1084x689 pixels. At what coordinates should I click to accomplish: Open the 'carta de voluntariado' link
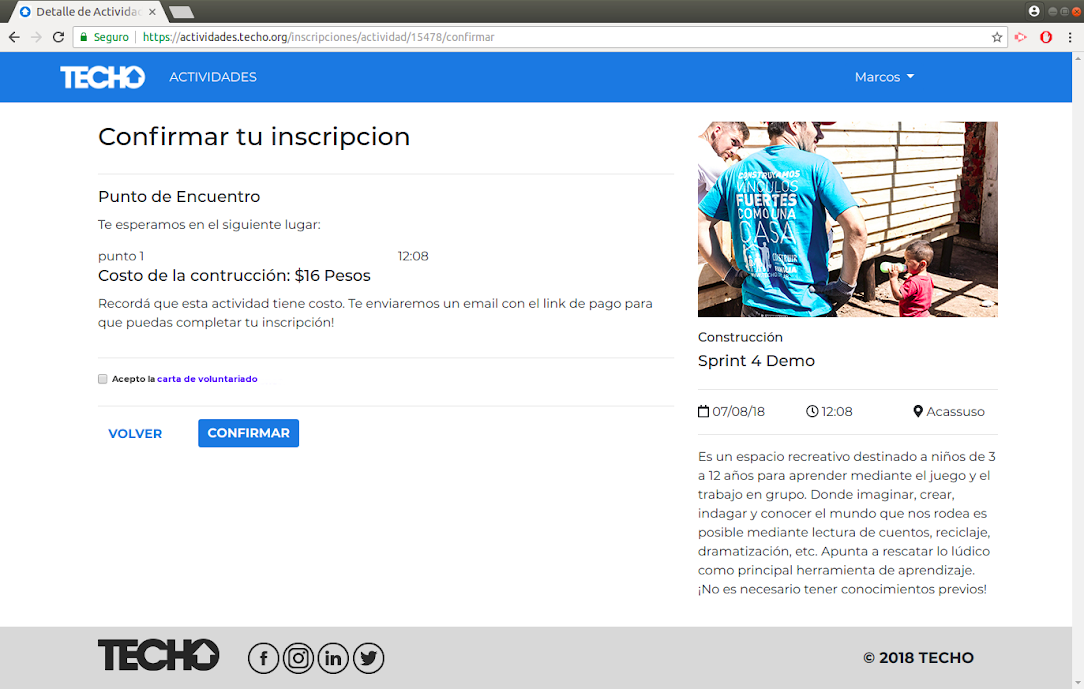207,379
